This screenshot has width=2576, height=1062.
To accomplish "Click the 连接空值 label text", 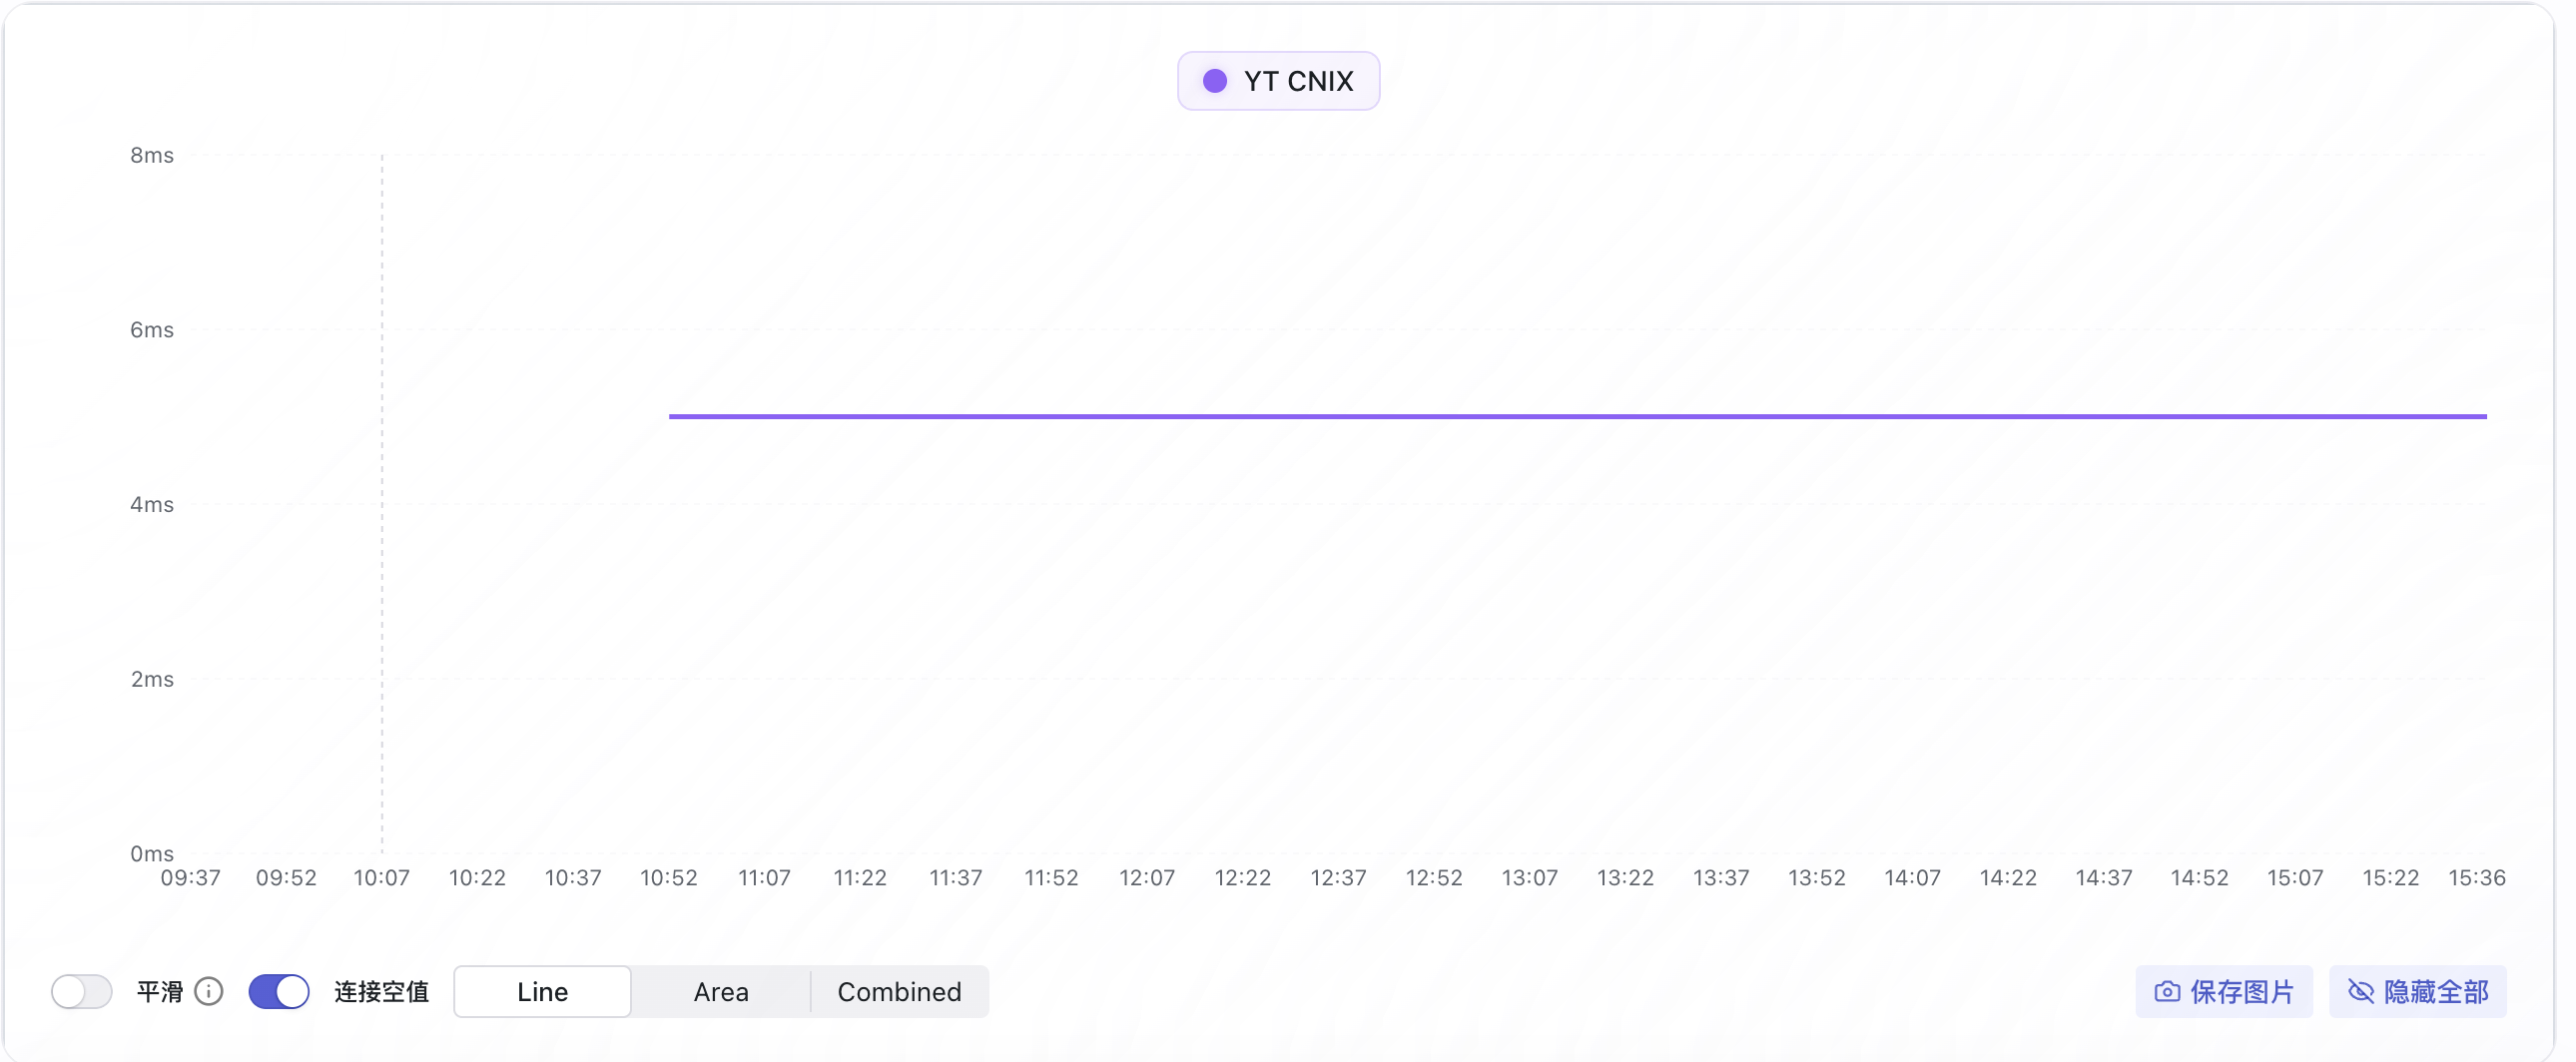I will pyautogui.click(x=381, y=991).
